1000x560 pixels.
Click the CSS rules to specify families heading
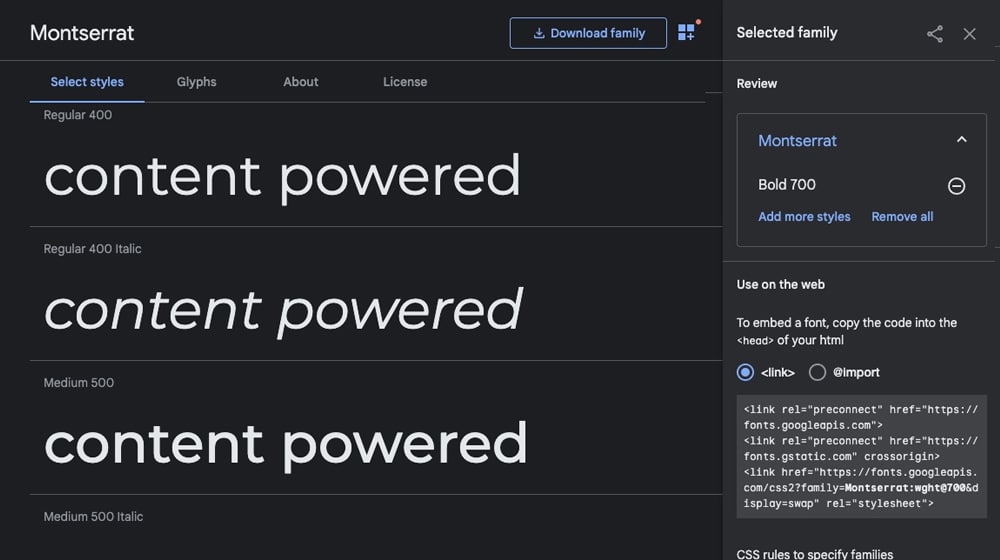tap(814, 554)
